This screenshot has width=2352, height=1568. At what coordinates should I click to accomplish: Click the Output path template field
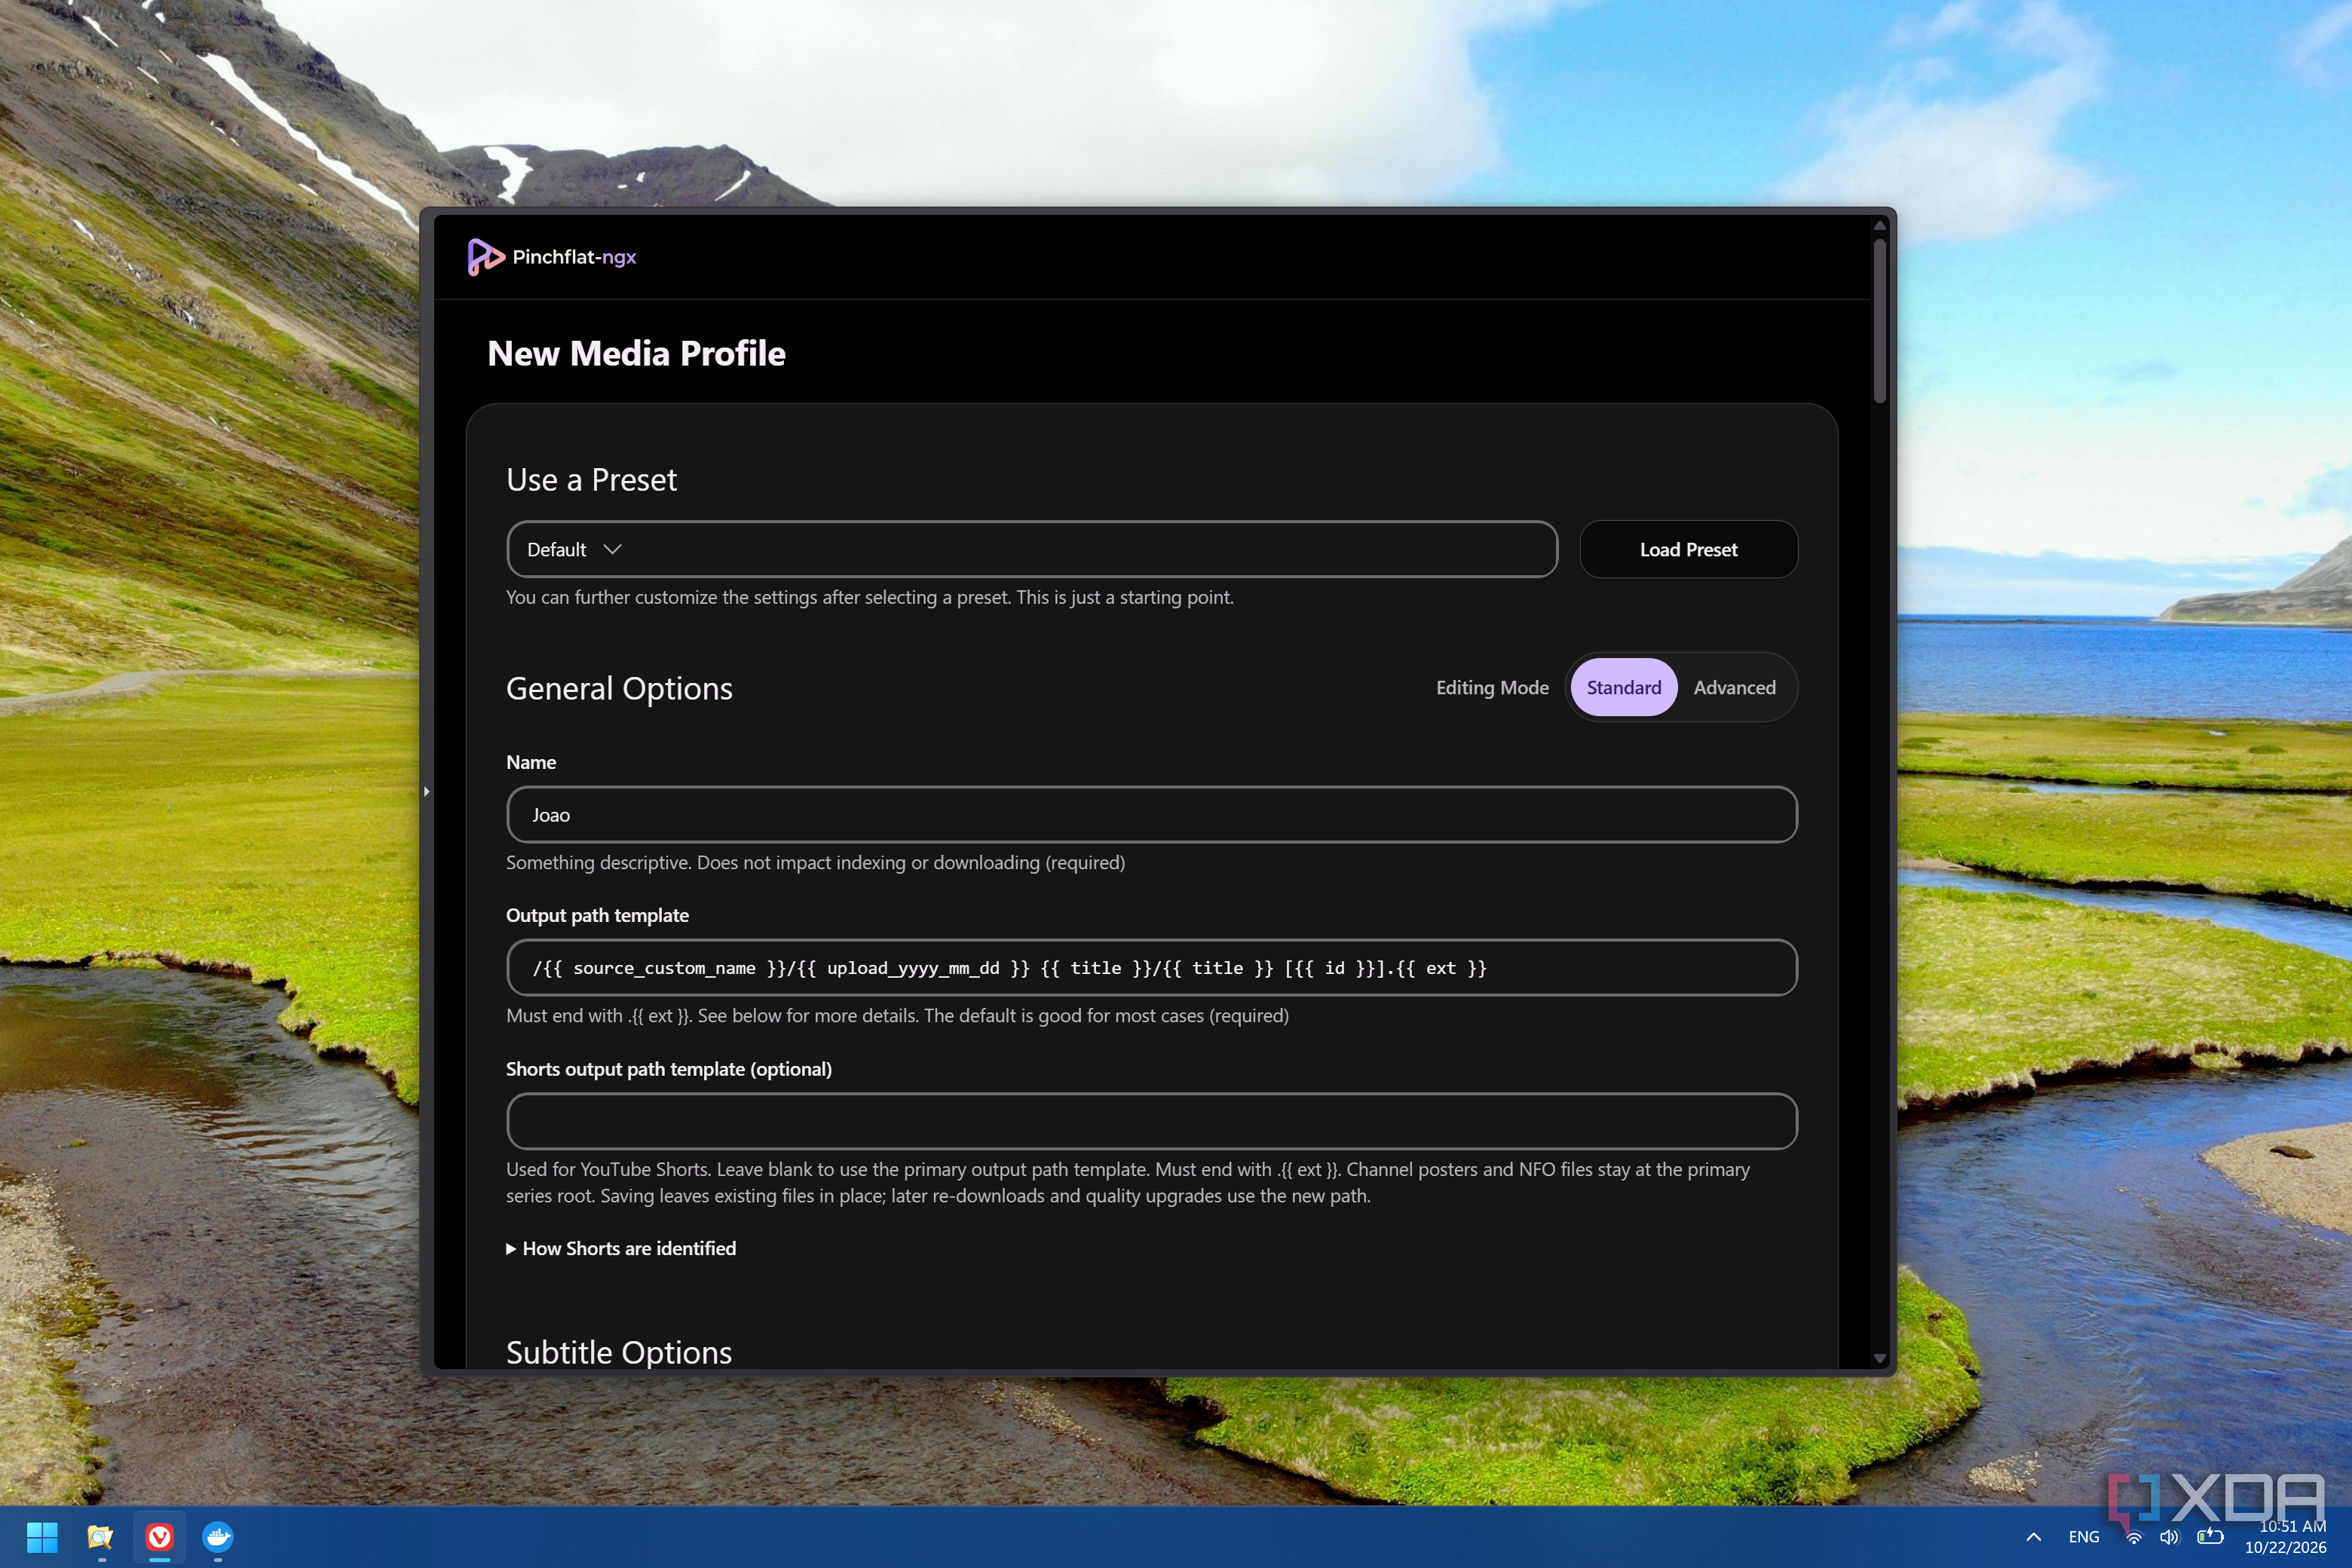pos(1151,967)
